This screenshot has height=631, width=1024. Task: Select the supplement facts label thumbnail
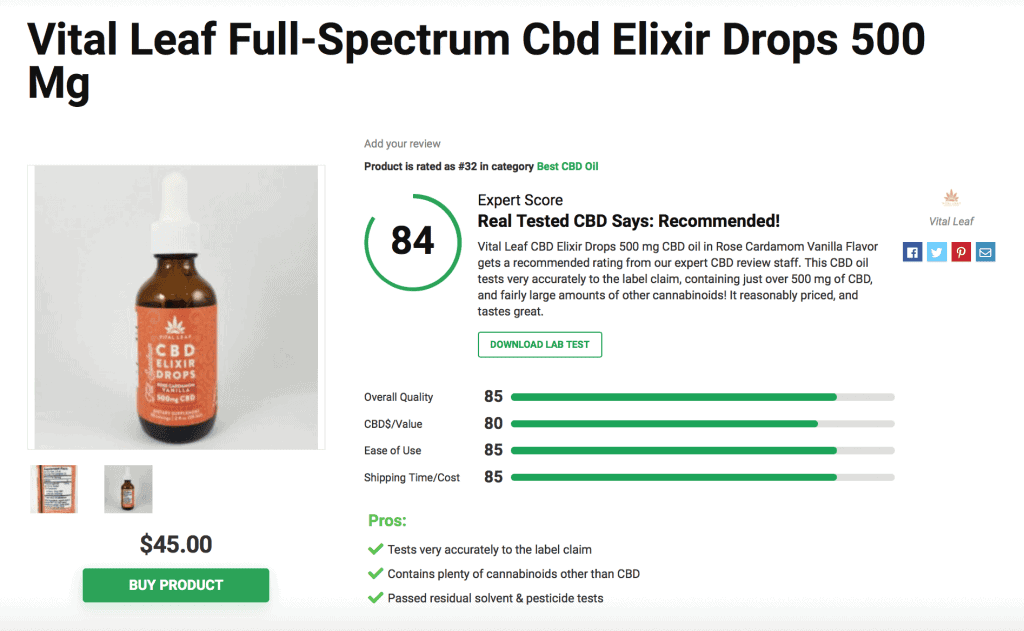click(54, 489)
